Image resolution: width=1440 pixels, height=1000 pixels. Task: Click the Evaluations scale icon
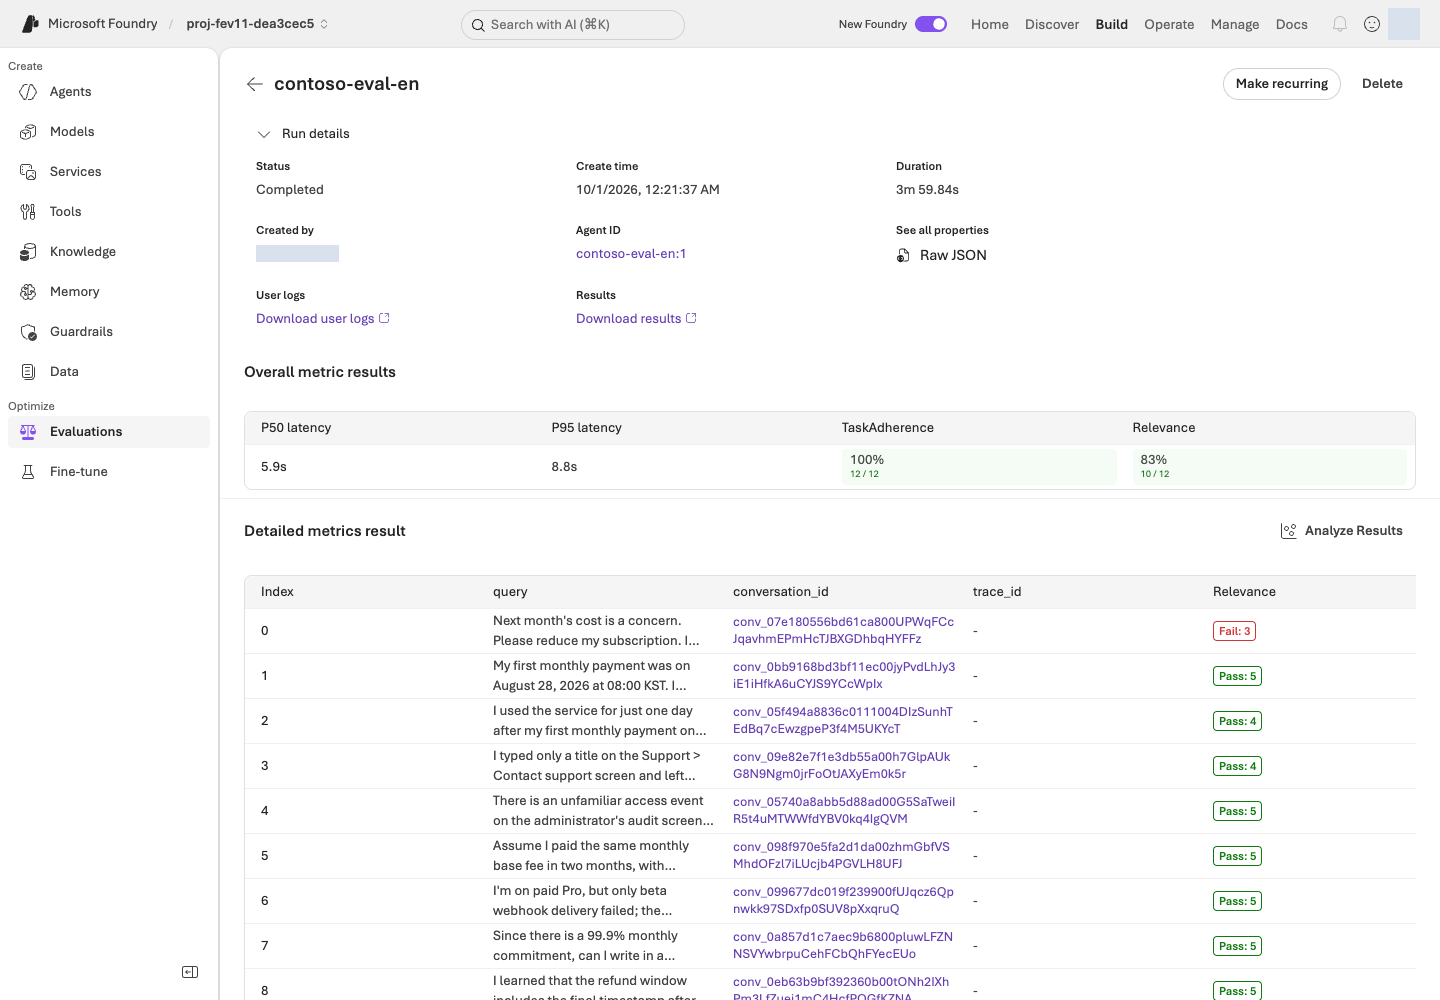28,432
